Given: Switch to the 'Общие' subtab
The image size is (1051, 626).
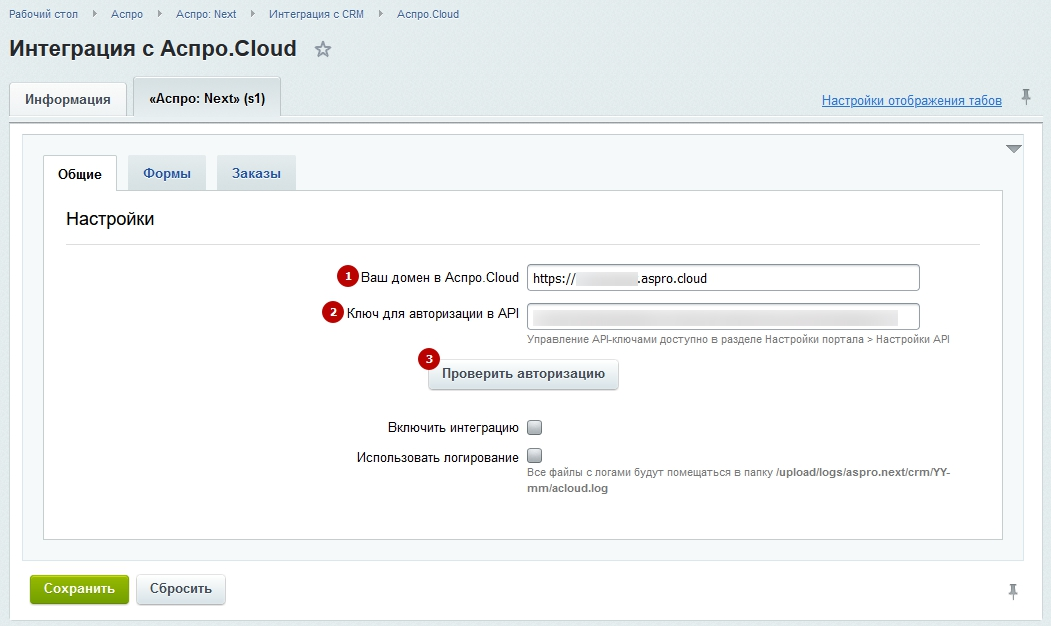Looking at the screenshot, I should click(80, 174).
